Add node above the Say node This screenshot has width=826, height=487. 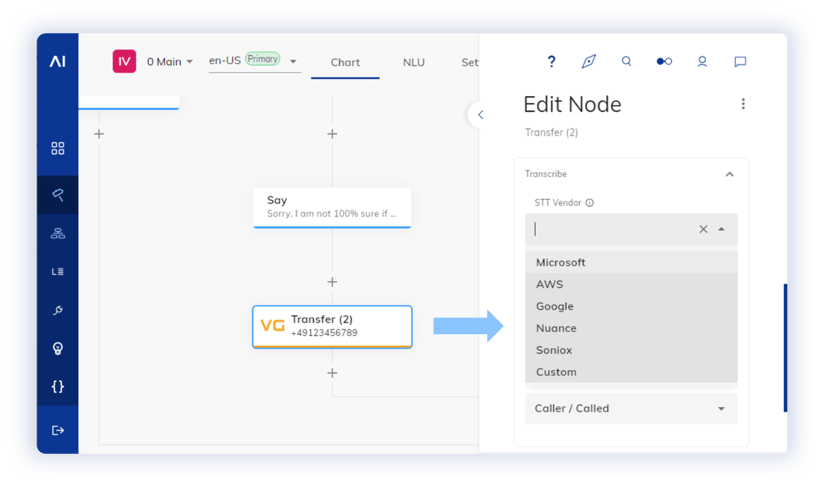coord(332,134)
